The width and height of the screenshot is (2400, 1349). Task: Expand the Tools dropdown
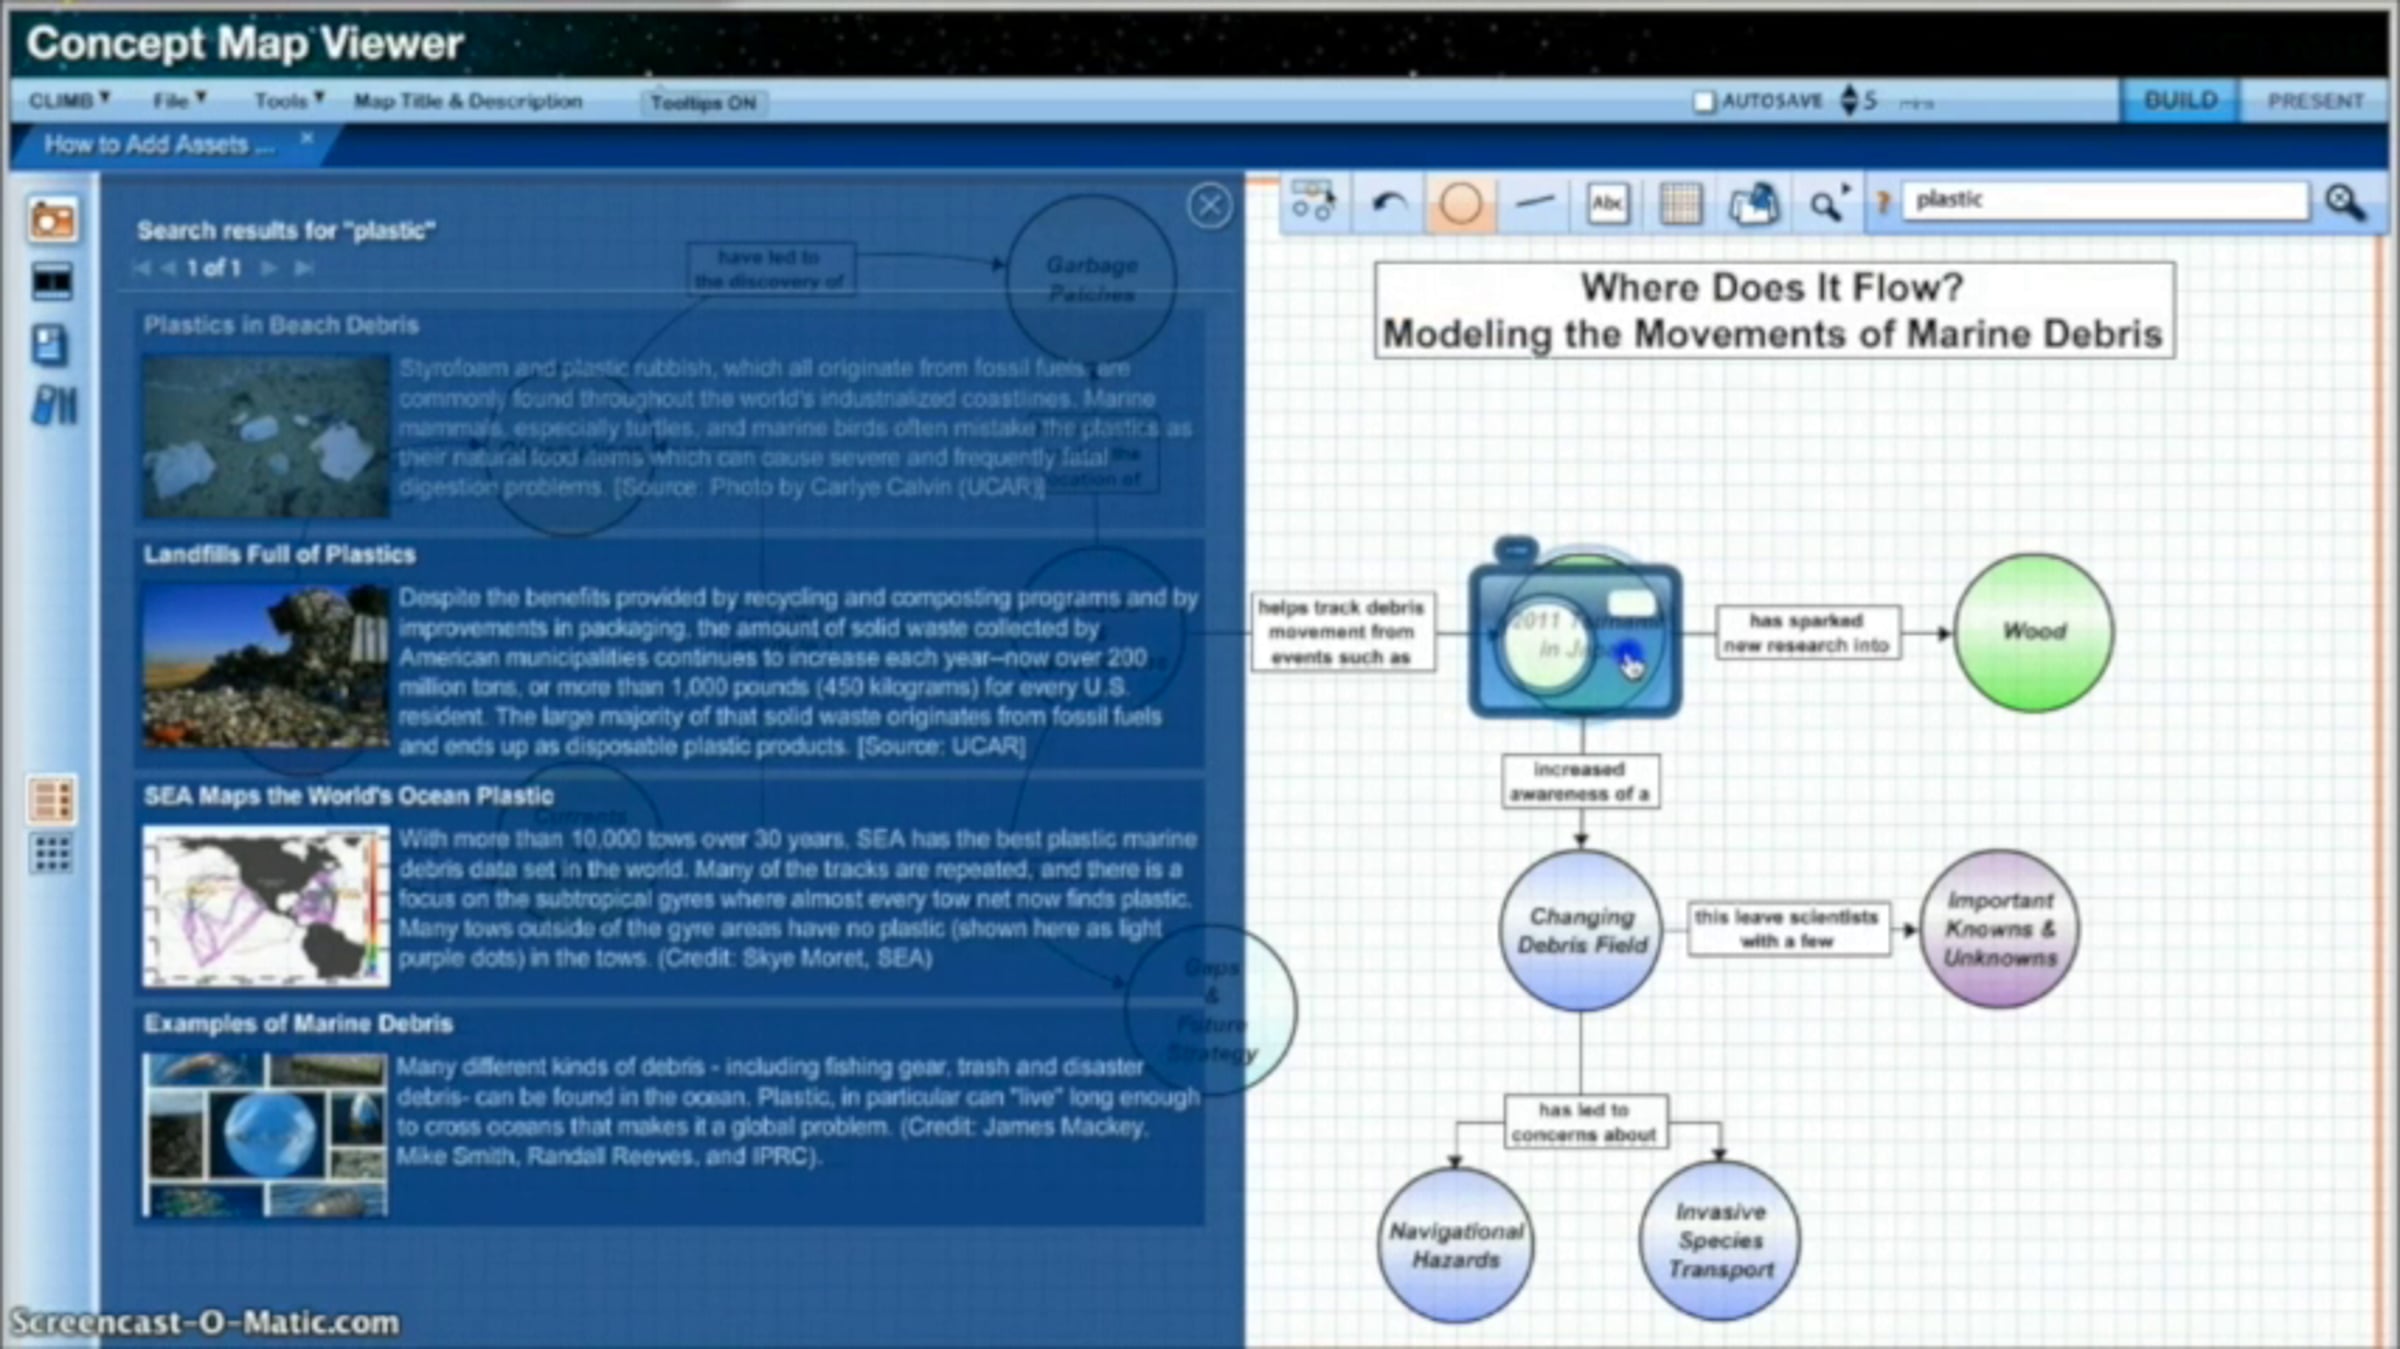pos(288,101)
